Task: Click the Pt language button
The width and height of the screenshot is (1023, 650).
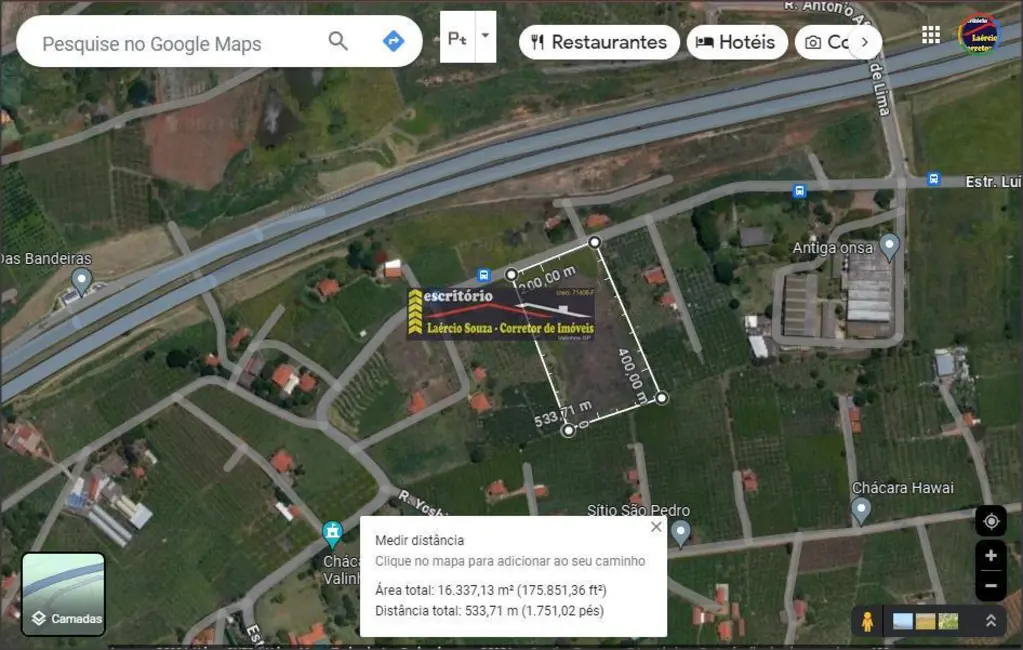Action: click(x=457, y=38)
